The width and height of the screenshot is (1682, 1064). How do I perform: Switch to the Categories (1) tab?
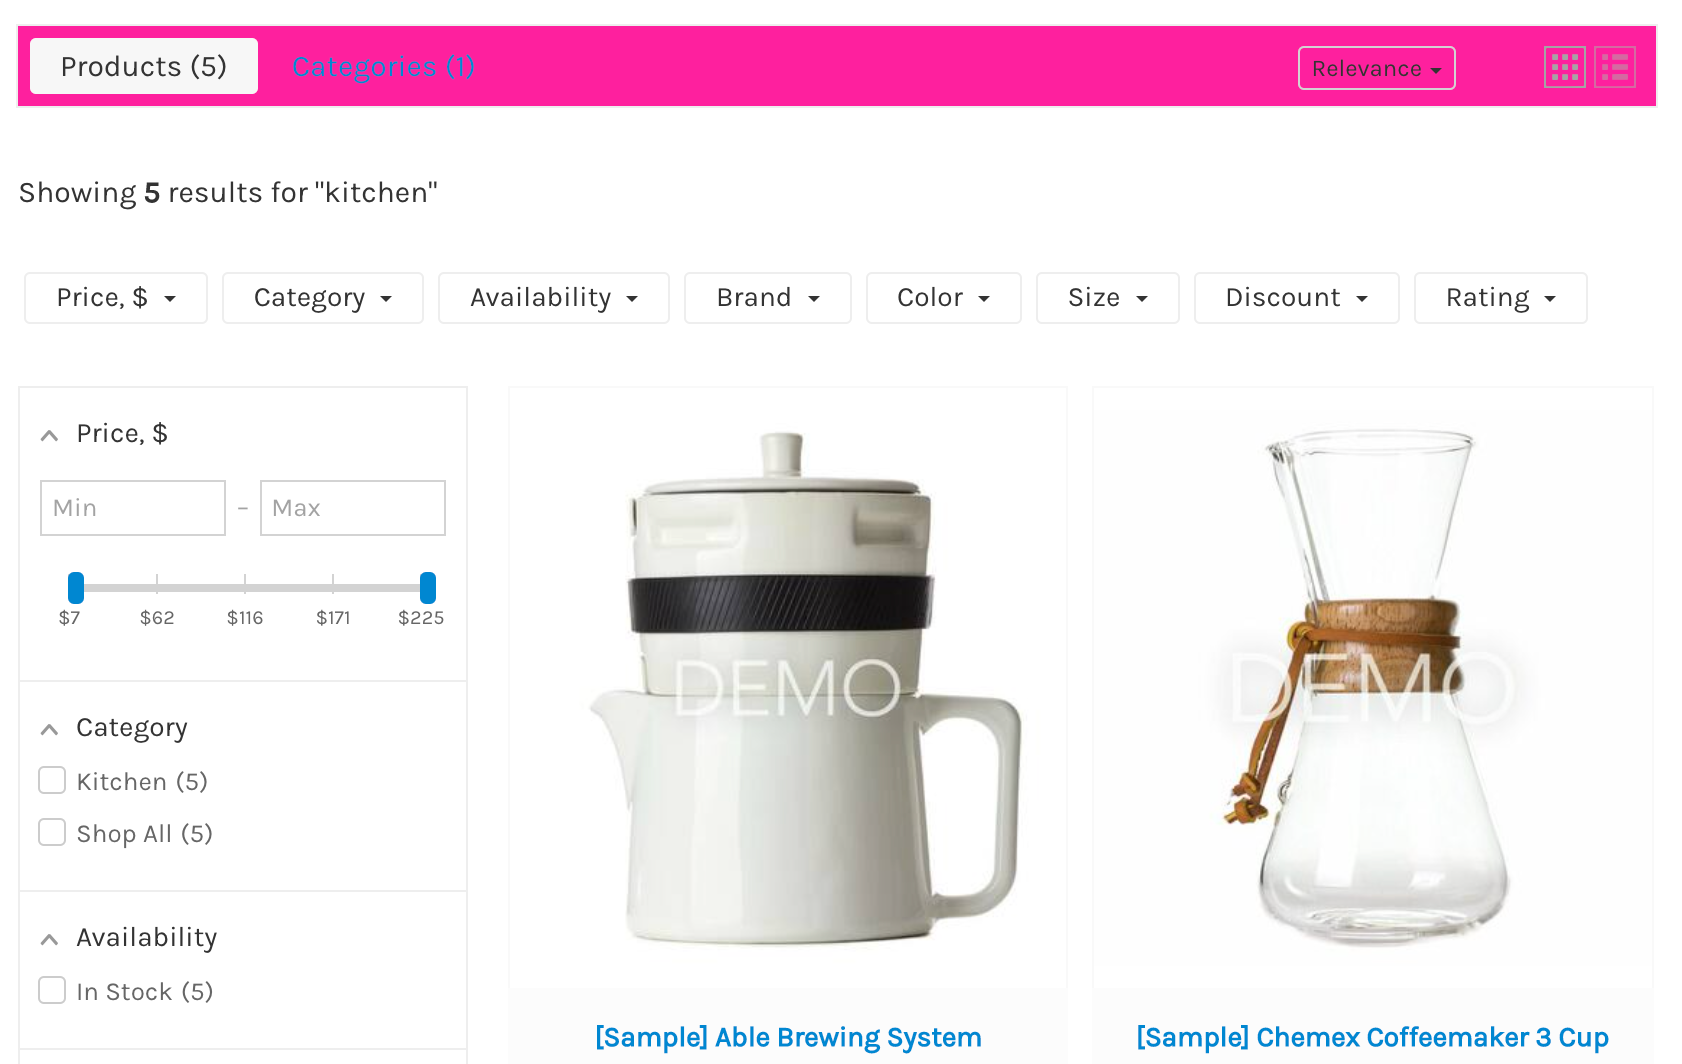pyautogui.click(x=384, y=66)
